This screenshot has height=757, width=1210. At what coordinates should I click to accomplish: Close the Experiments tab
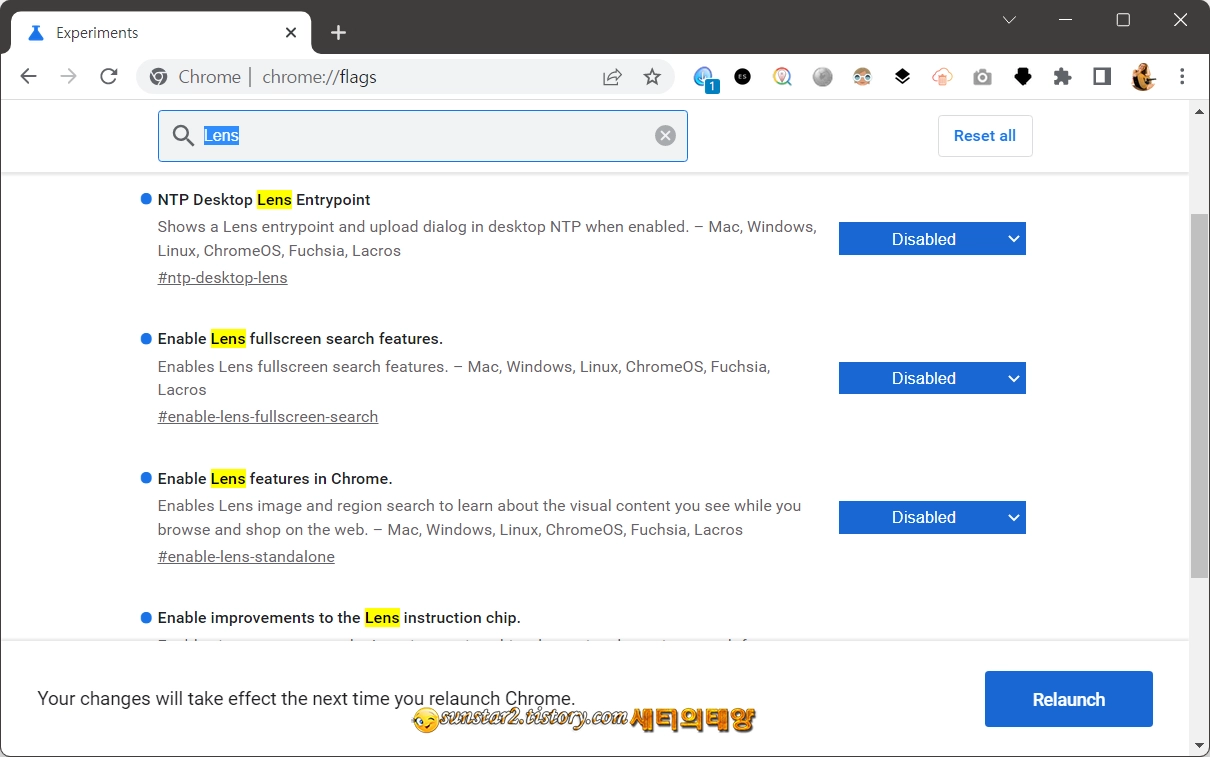tap(291, 32)
